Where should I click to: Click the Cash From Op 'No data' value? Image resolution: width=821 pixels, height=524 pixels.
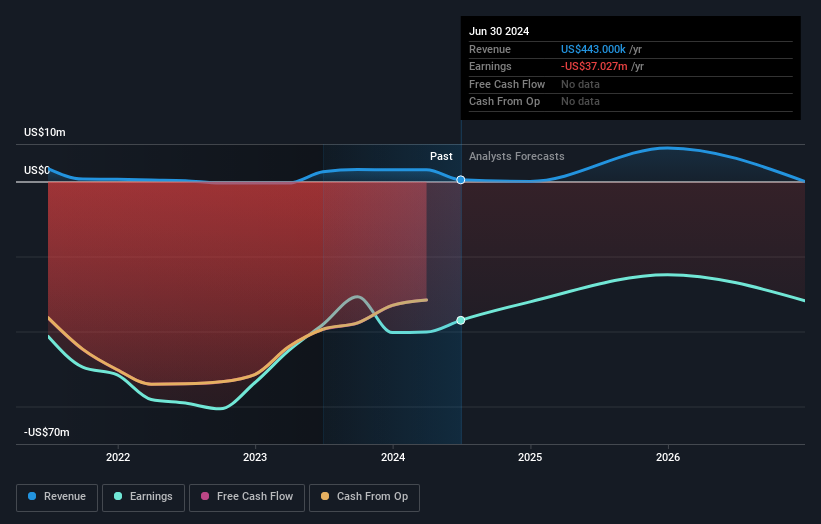coord(580,102)
